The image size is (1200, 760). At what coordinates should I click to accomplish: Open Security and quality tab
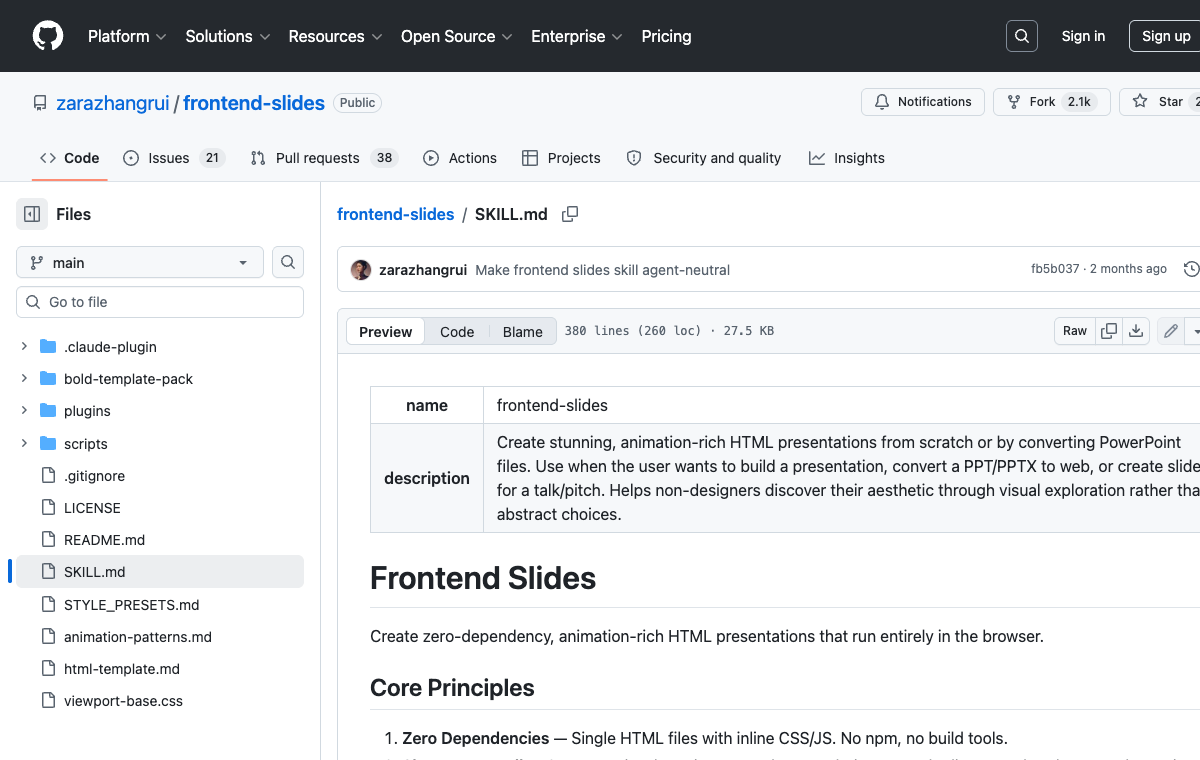point(704,158)
